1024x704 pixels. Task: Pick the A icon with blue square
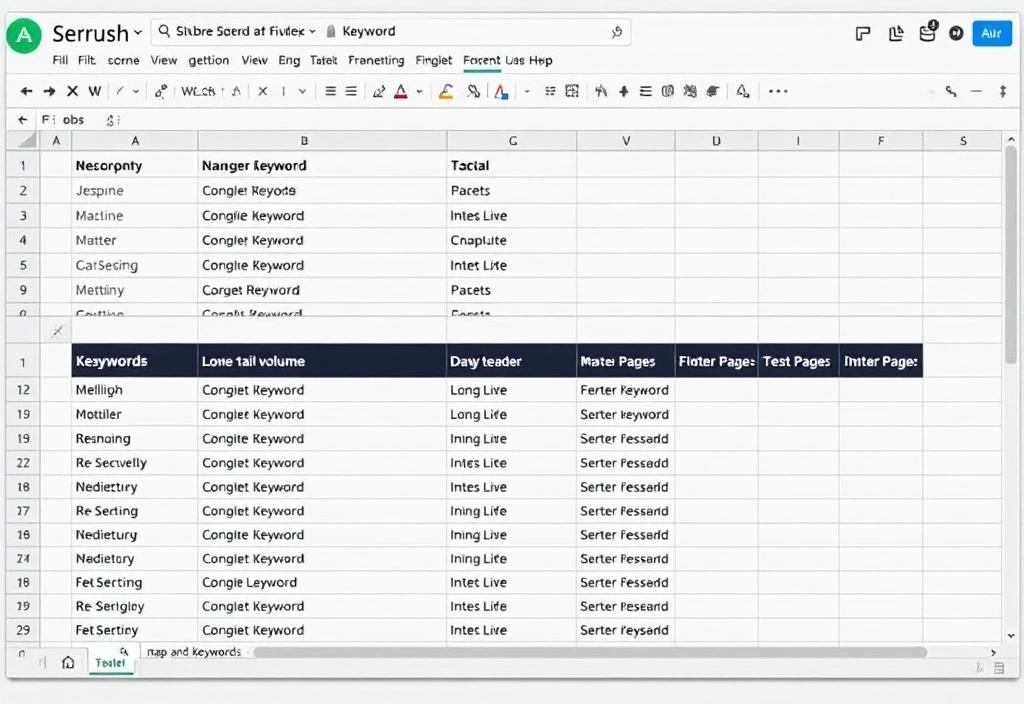point(501,91)
